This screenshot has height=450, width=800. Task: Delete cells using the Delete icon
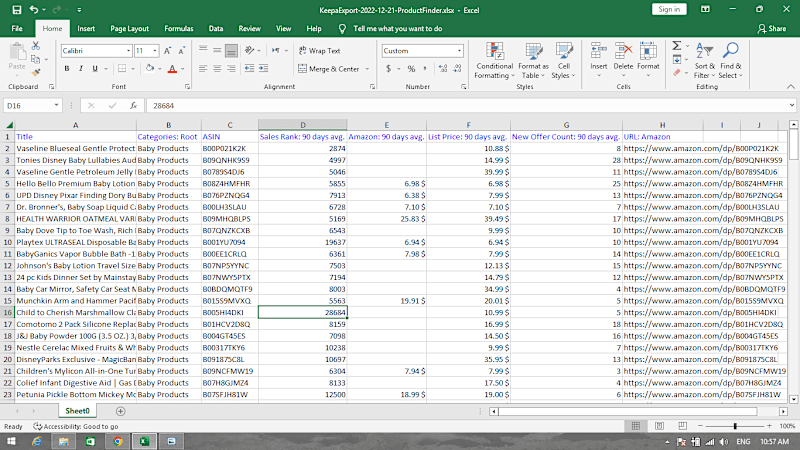click(x=623, y=52)
